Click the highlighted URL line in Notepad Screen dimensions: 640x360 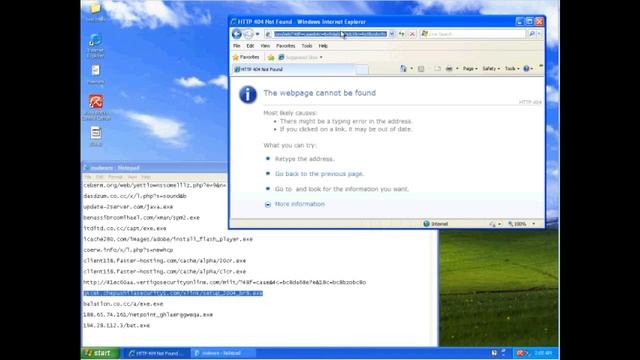(173, 293)
